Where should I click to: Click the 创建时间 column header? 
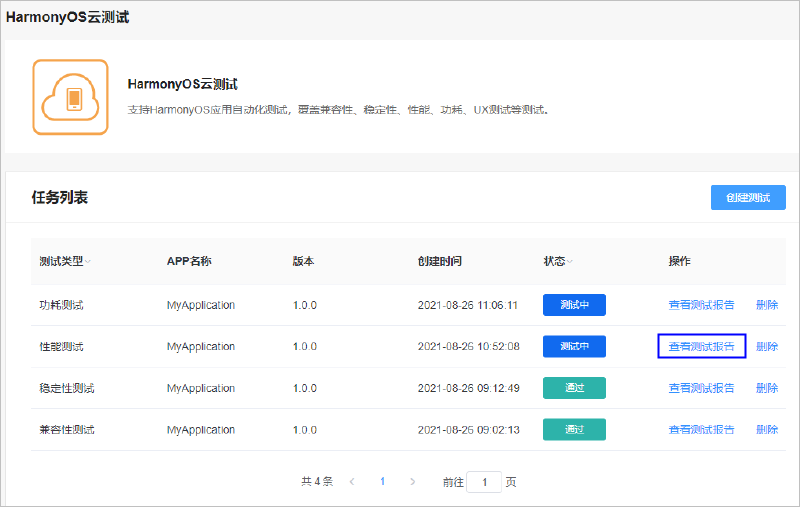[x=440, y=261]
